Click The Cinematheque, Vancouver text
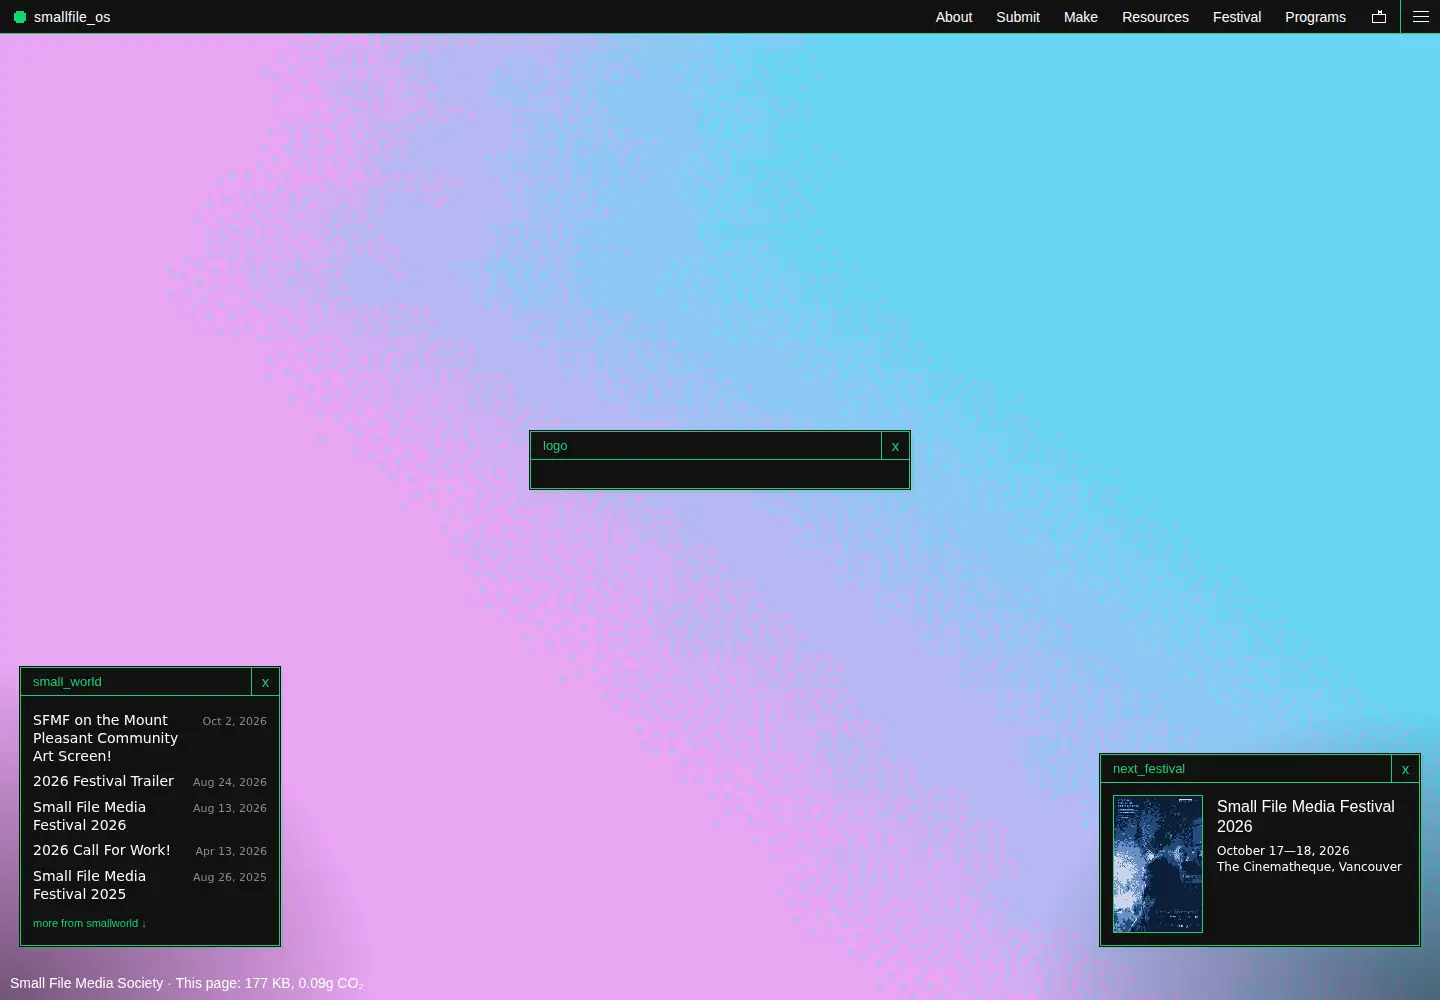The width and height of the screenshot is (1440, 1000). 1309,867
